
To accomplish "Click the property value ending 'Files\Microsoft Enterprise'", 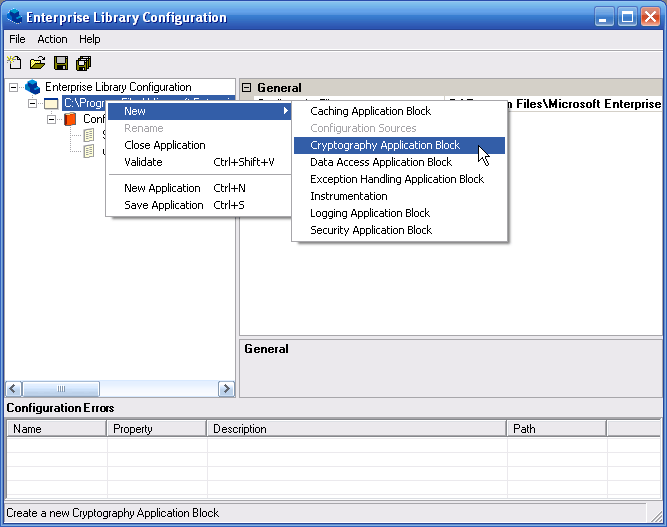I will 585,104.
